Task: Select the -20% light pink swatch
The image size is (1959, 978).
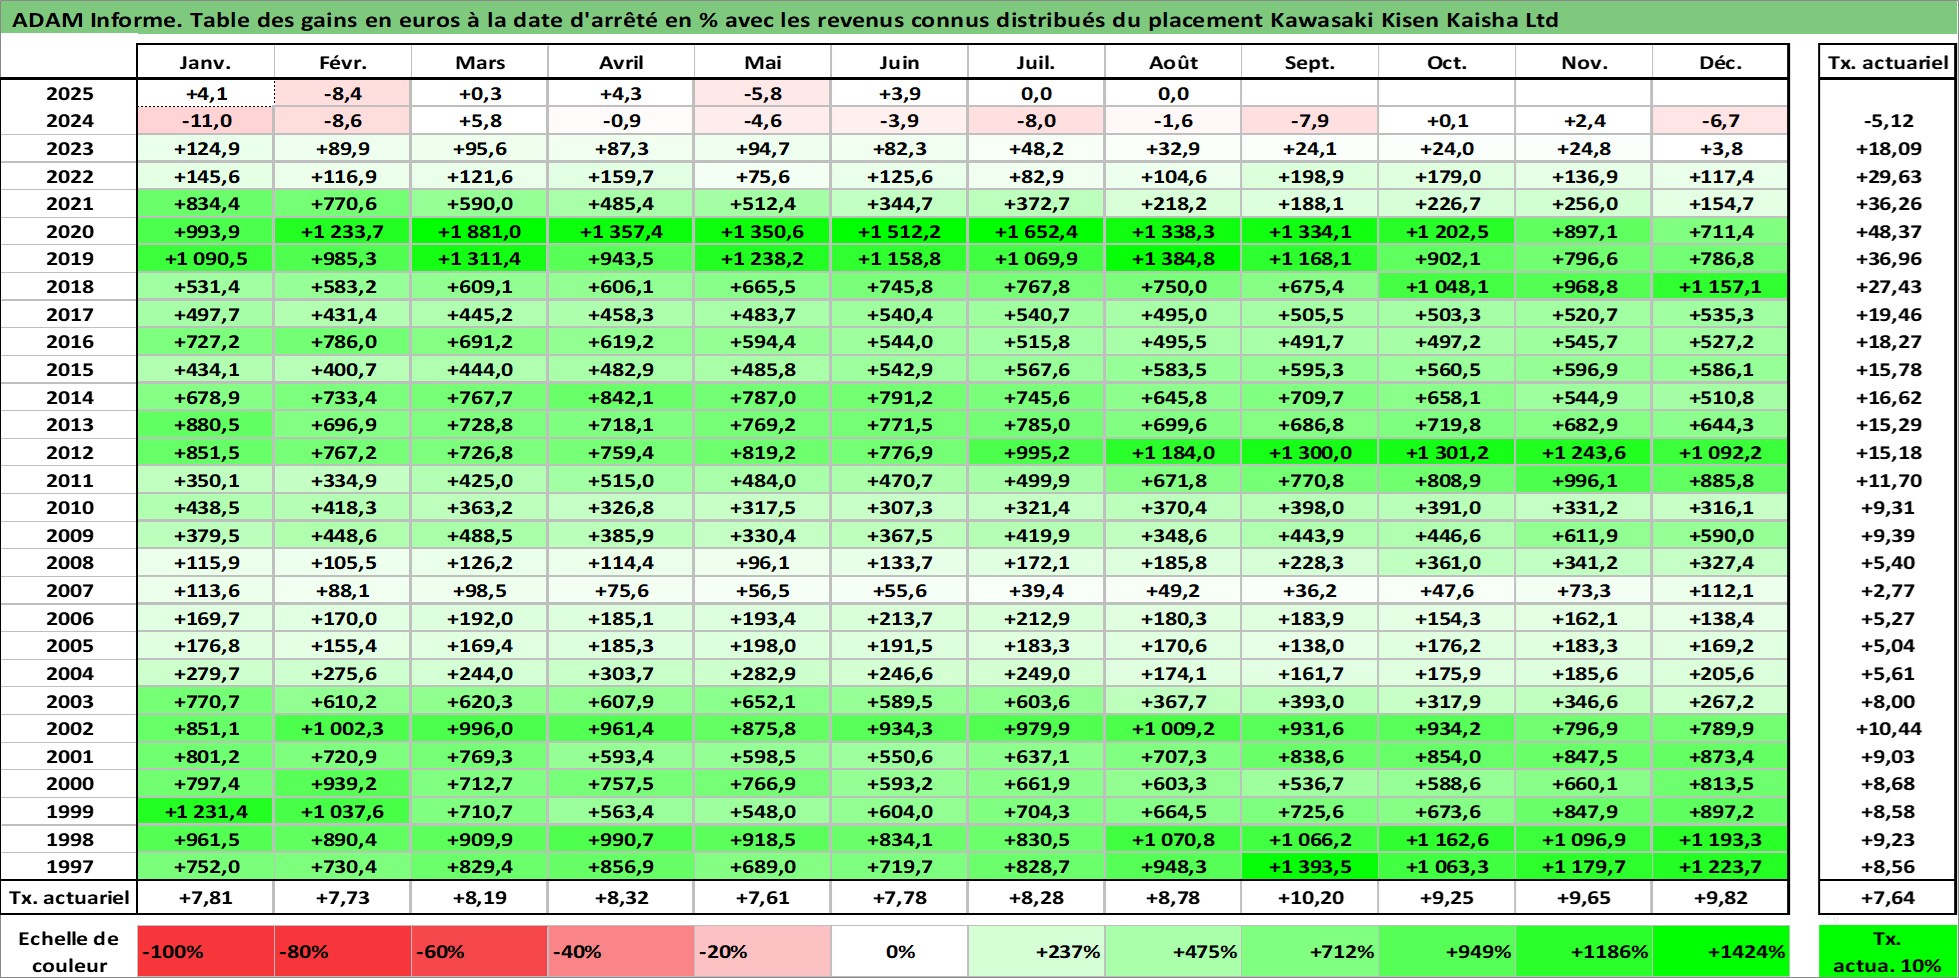Action: [763, 951]
